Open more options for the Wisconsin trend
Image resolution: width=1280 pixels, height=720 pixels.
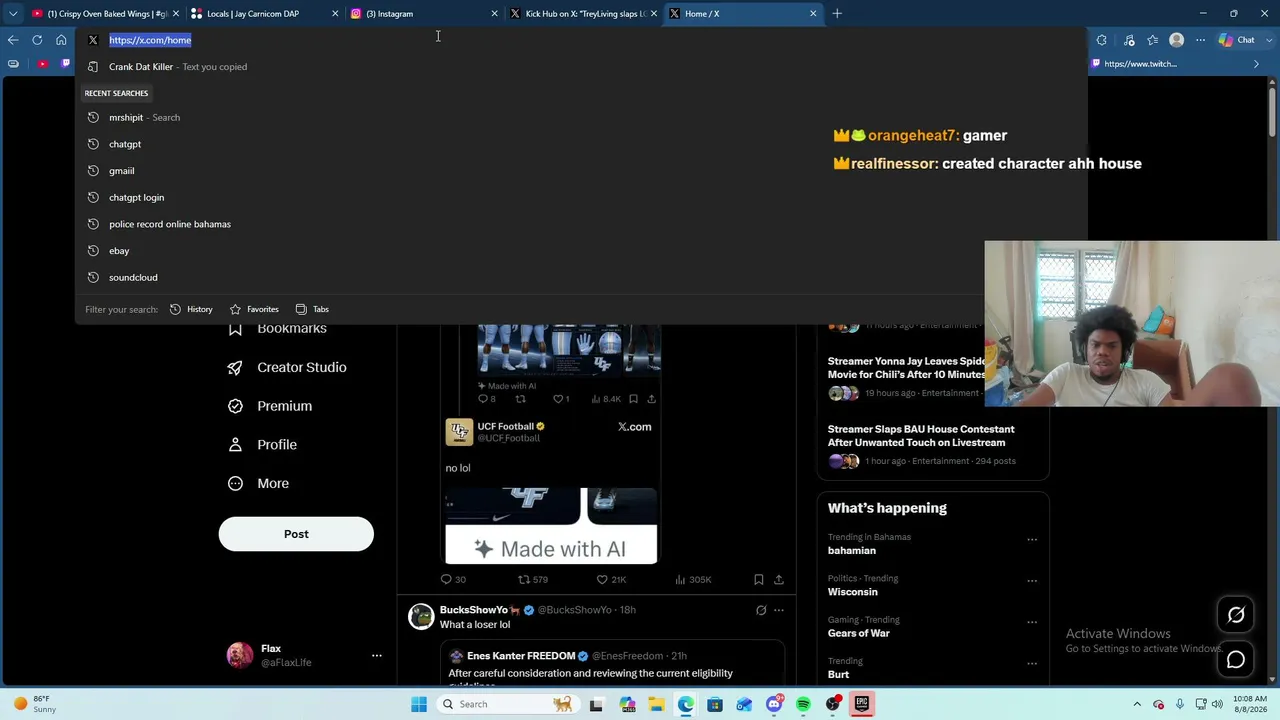coord(1032,581)
